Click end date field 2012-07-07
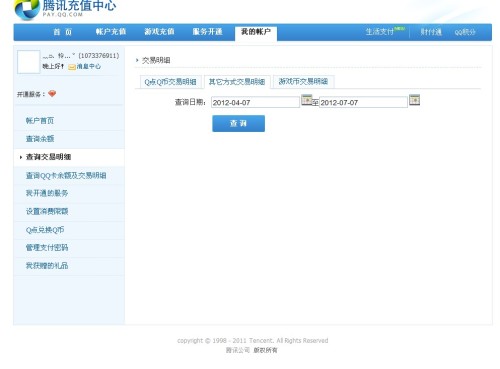 click(363, 102)
